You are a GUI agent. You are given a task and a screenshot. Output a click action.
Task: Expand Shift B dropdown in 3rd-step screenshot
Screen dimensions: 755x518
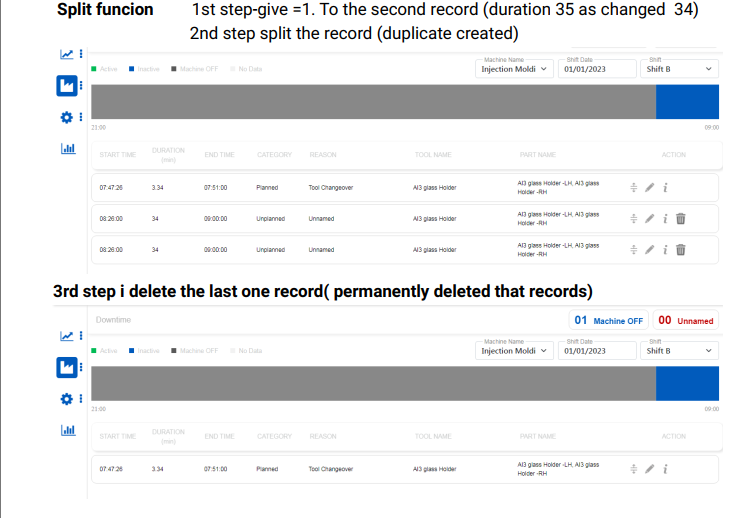pyautogui.click(x=679, y=350)
